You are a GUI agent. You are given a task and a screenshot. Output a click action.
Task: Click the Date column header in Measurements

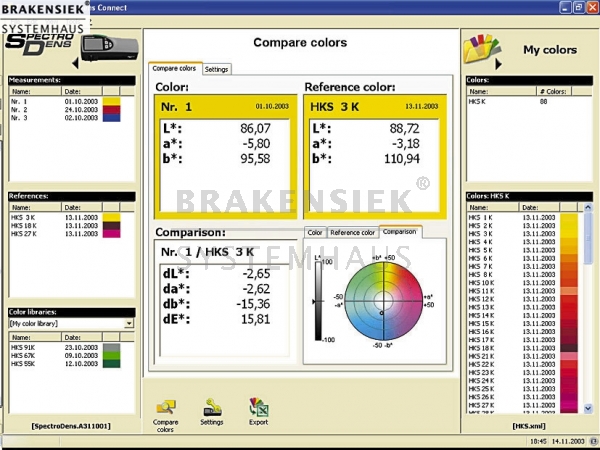click(x=82, y=91)
